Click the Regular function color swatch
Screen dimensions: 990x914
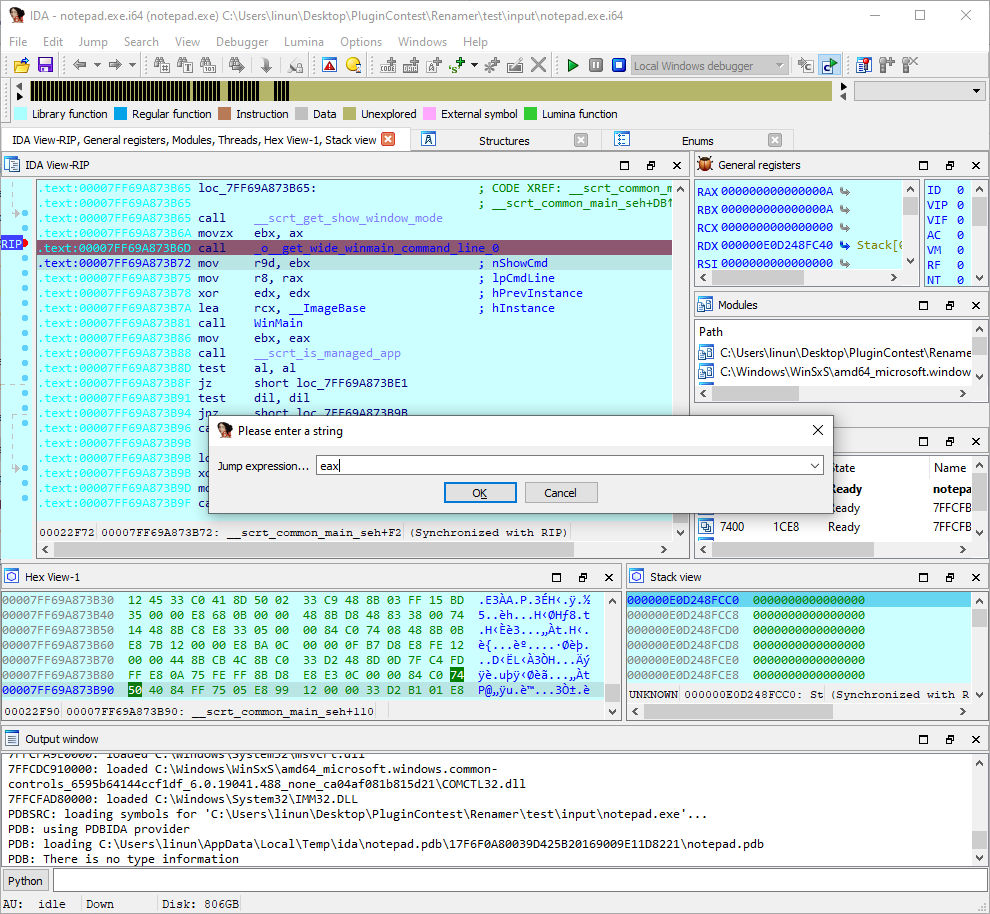[121, 114]
